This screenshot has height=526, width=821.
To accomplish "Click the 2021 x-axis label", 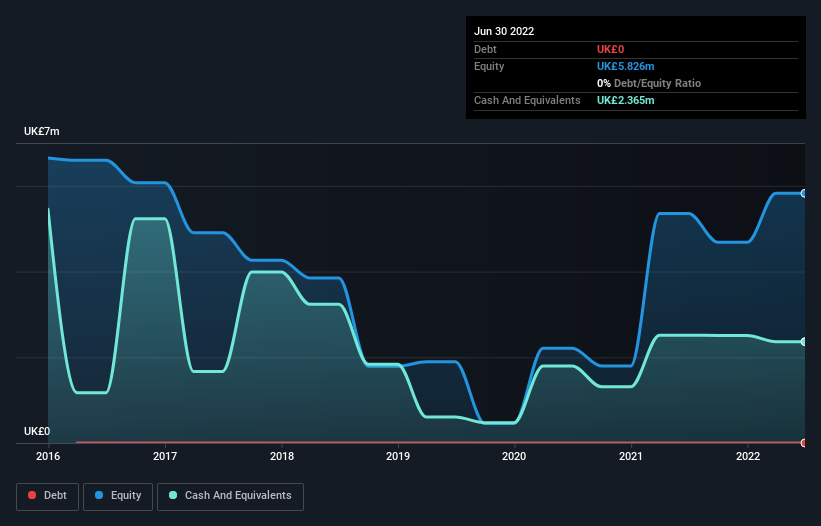I will [631, 456].
